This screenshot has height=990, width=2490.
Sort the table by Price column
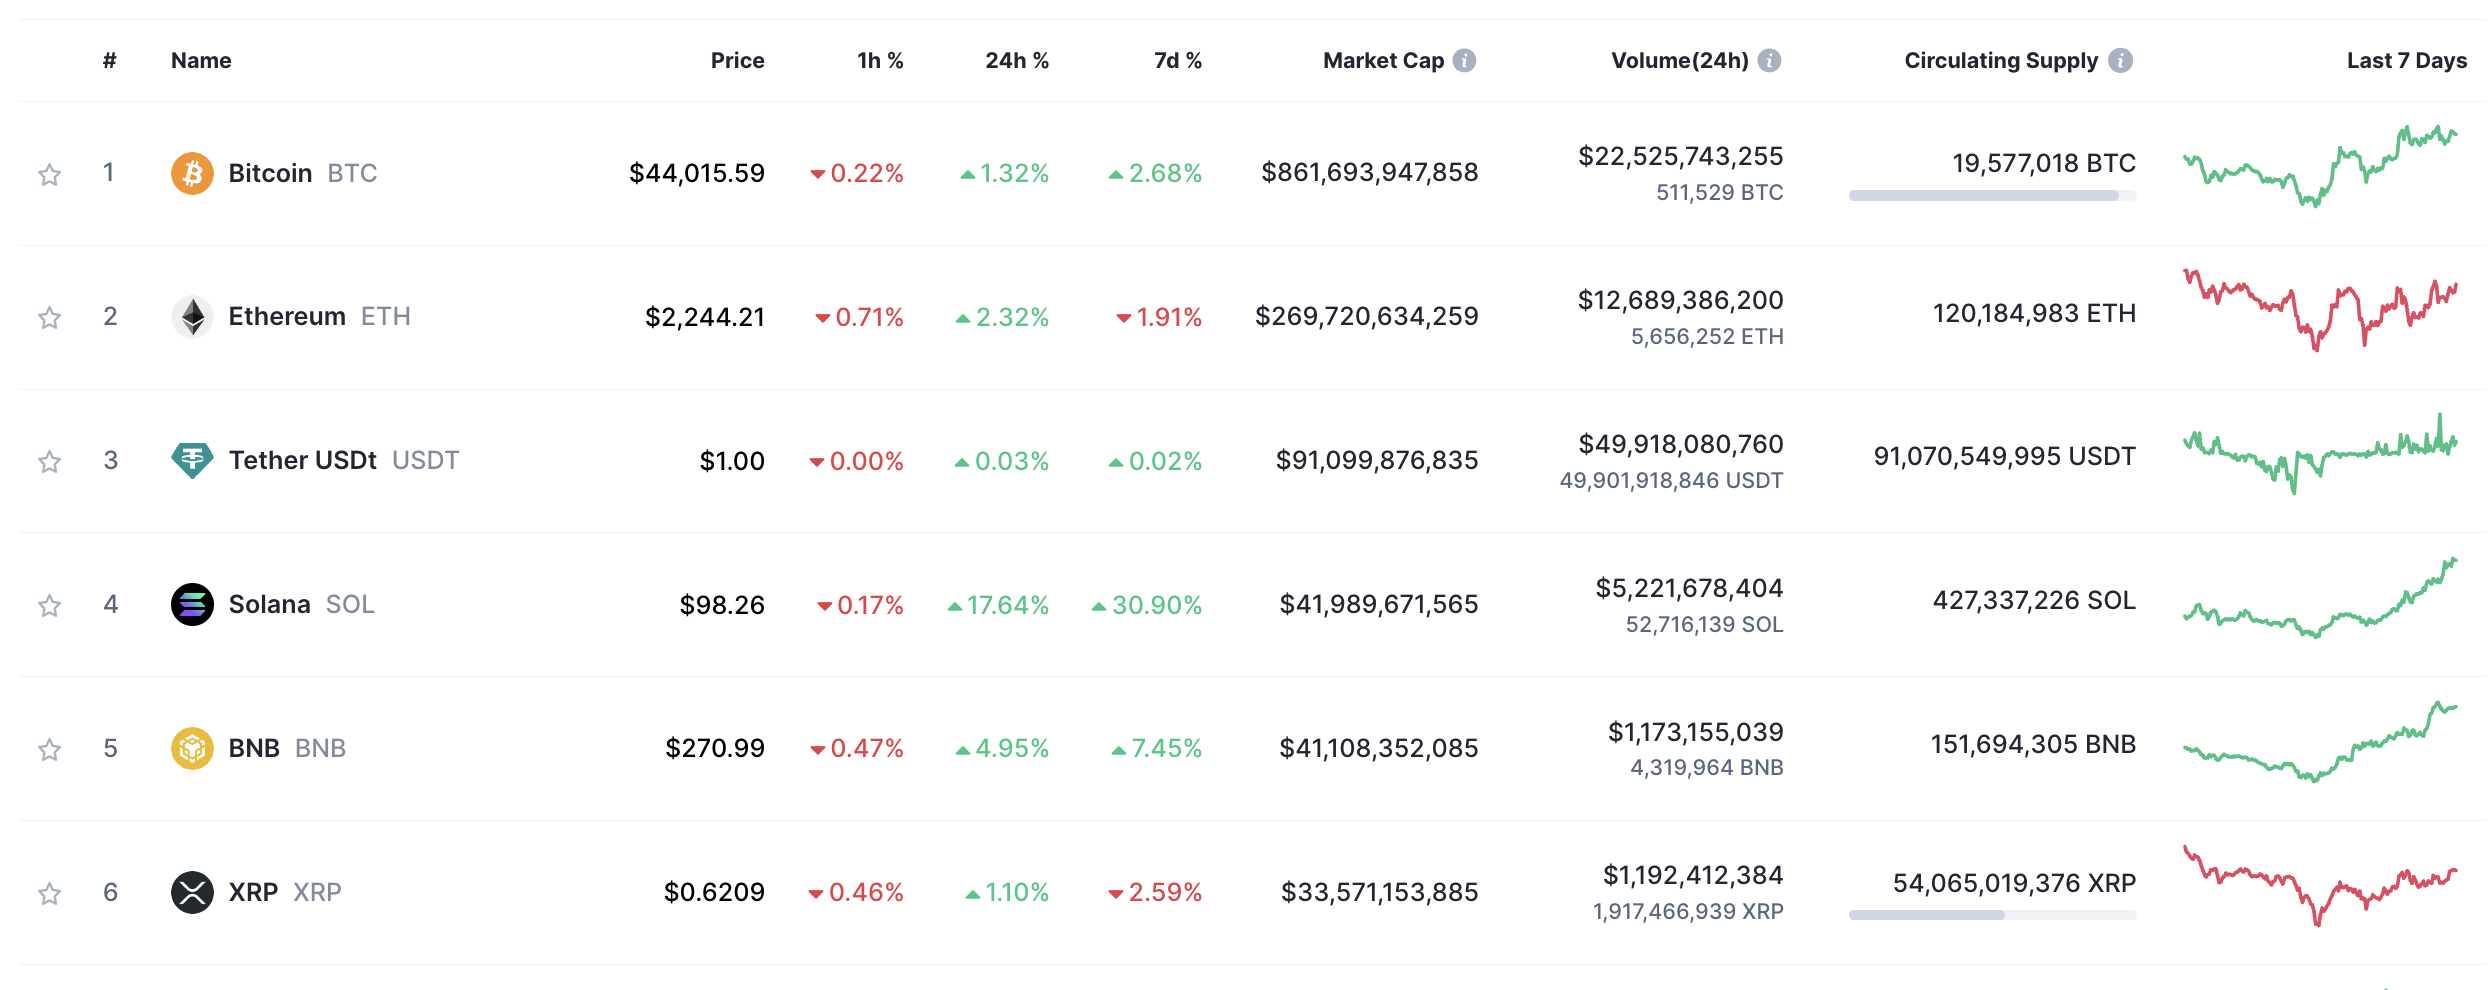(737, 60)
